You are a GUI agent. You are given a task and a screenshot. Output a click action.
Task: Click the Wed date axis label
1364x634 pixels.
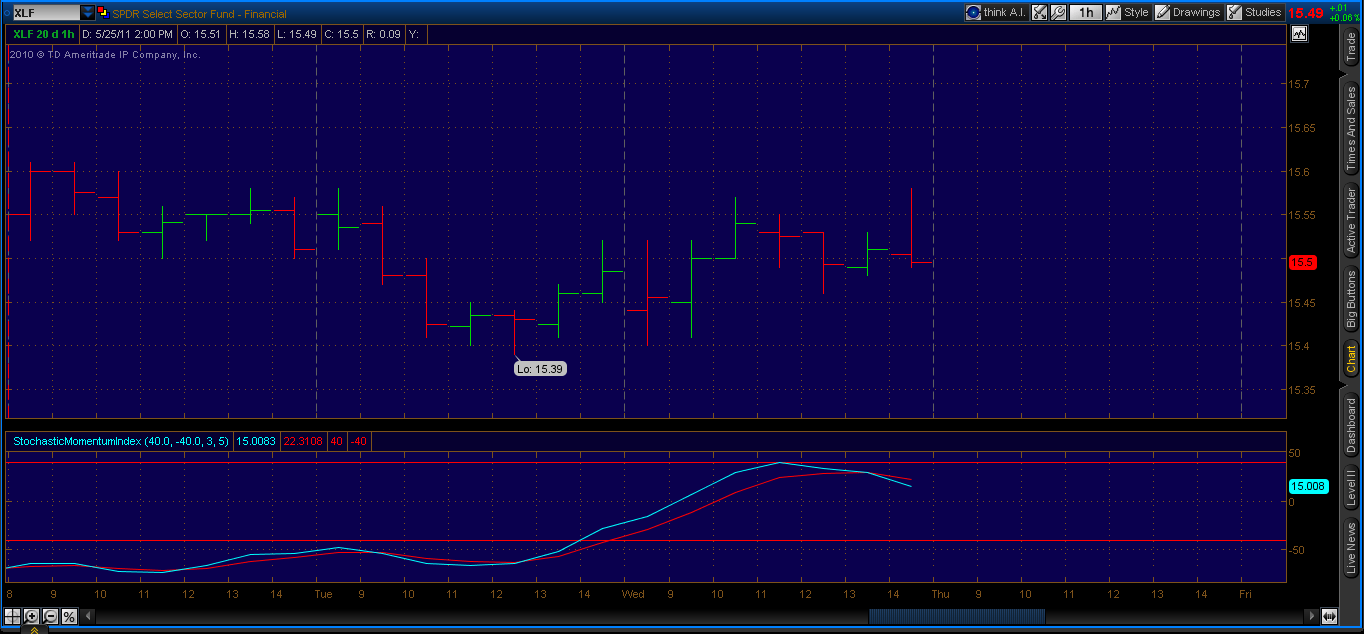633,594
